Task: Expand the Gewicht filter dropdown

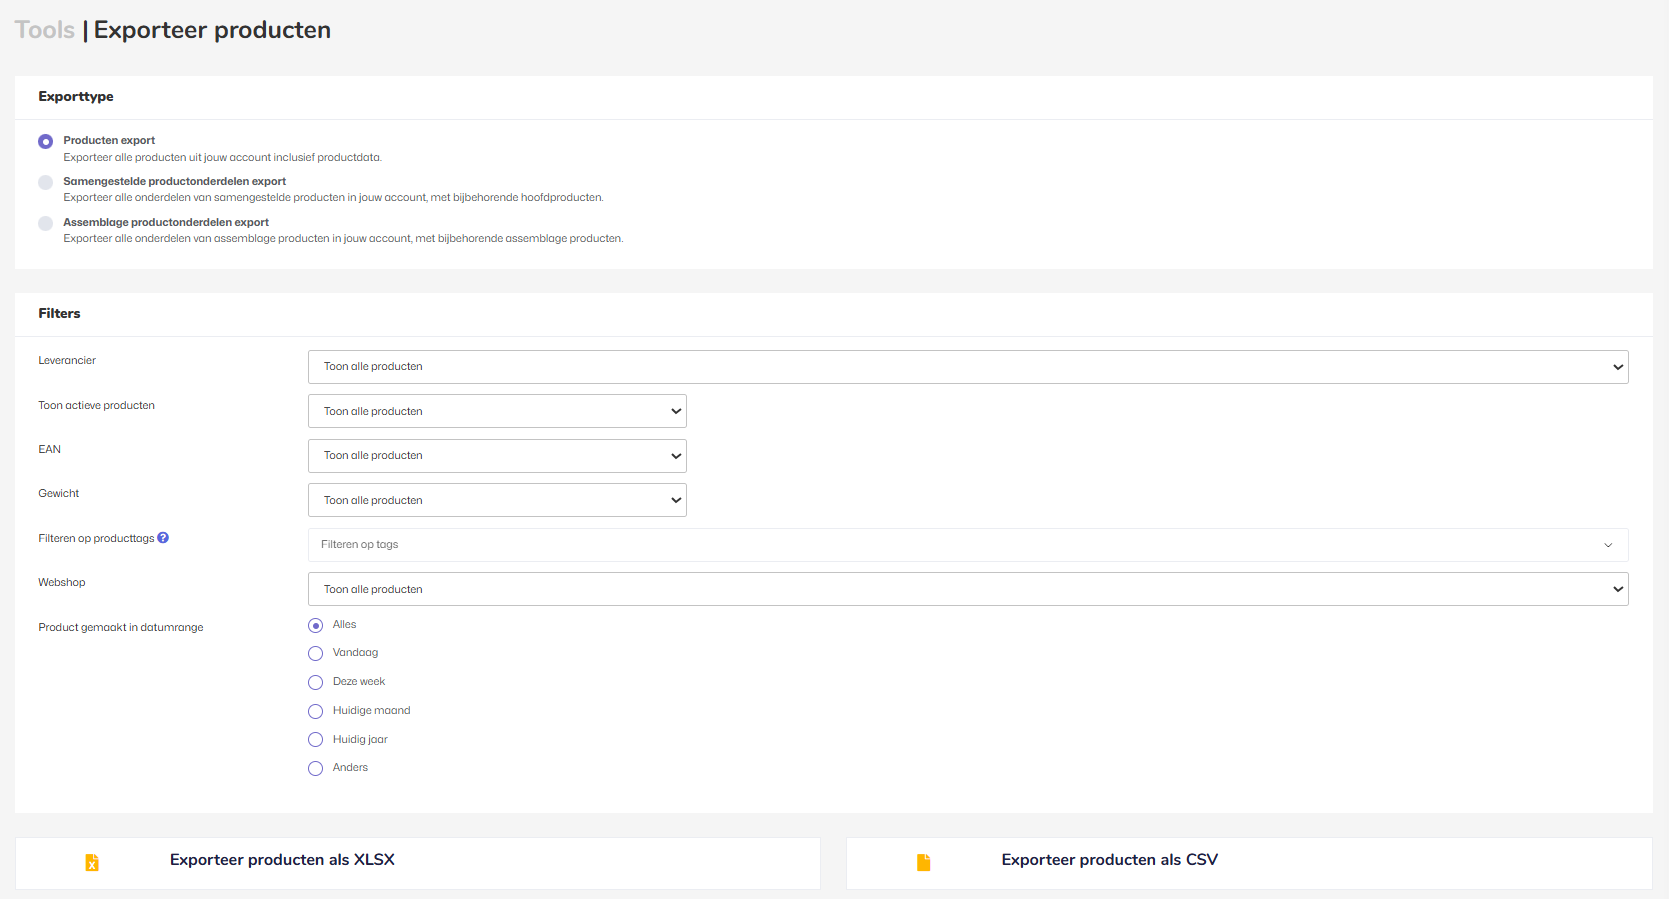Action: (x=497, y=500)
